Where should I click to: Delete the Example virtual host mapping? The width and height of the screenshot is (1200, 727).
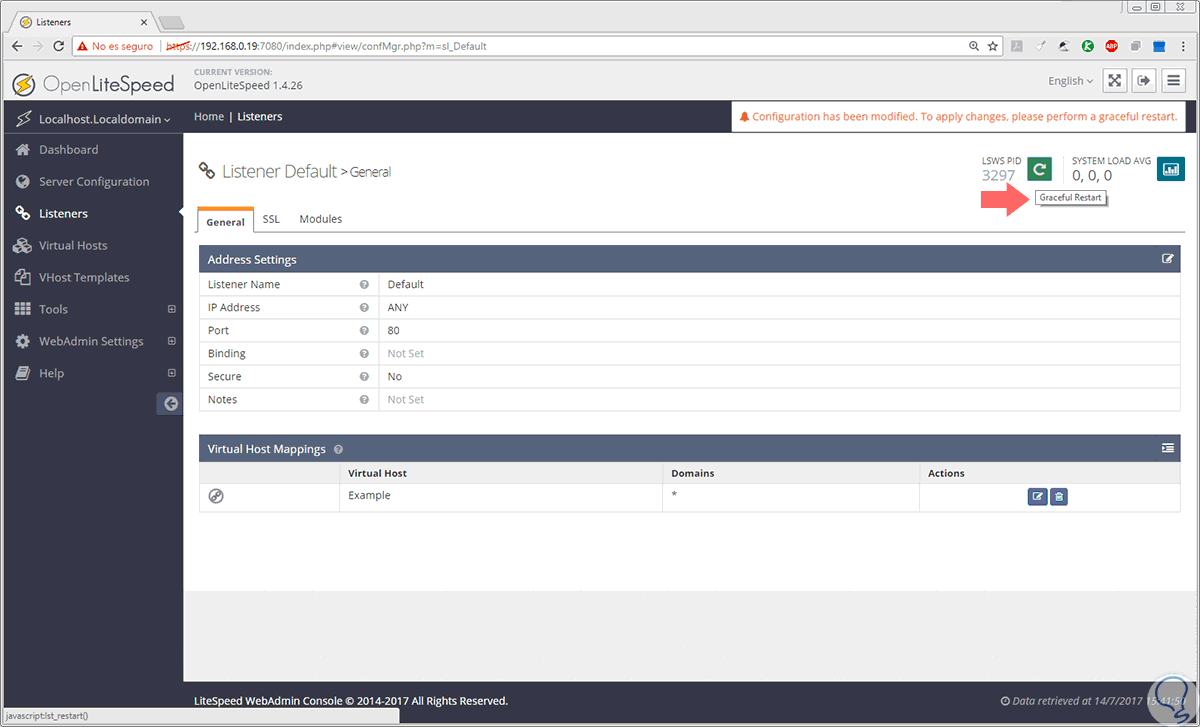pyautogui.click(x=1059, y=496)
